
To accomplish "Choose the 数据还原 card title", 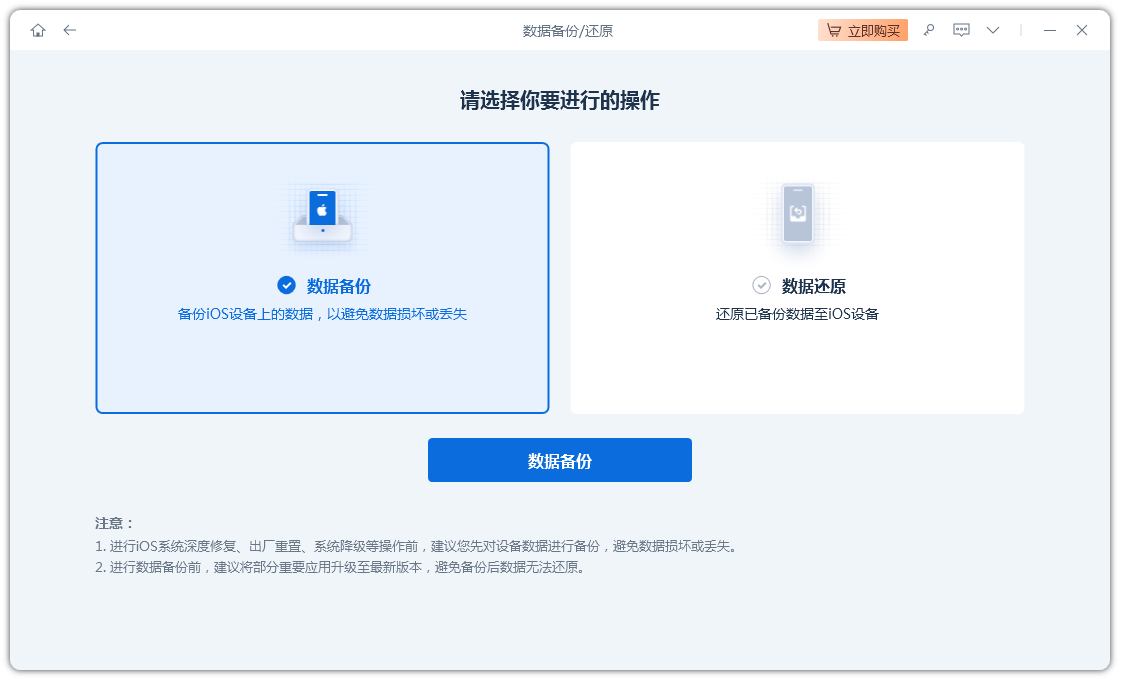I will pyautogui.click(x=813, y=286).
